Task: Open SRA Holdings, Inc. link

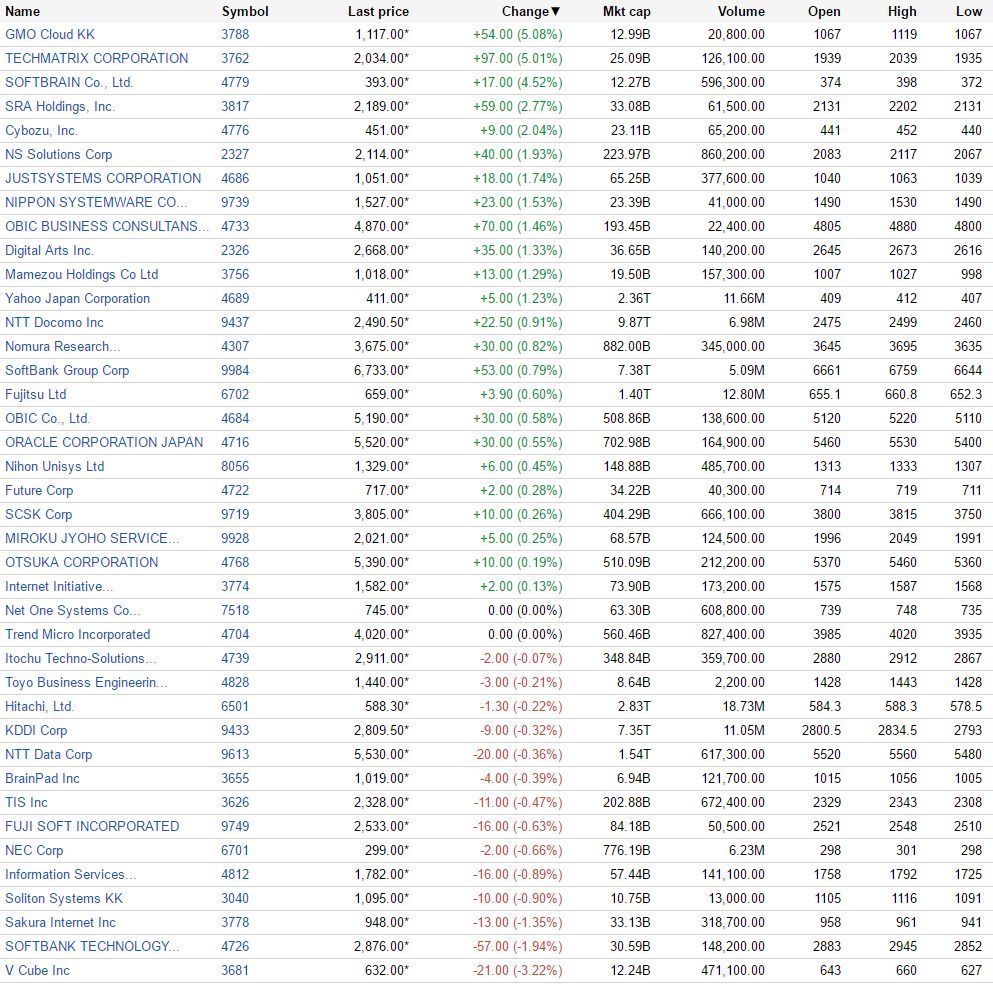Action: click(x=60, y=106)
